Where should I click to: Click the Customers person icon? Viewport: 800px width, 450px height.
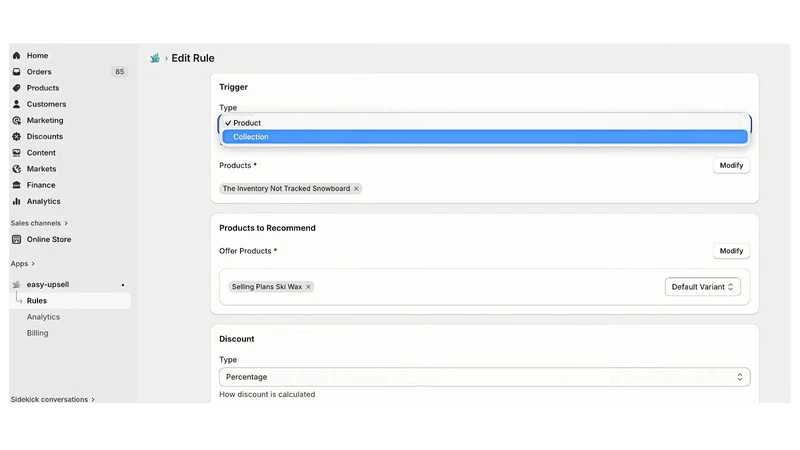coord(16,104)
